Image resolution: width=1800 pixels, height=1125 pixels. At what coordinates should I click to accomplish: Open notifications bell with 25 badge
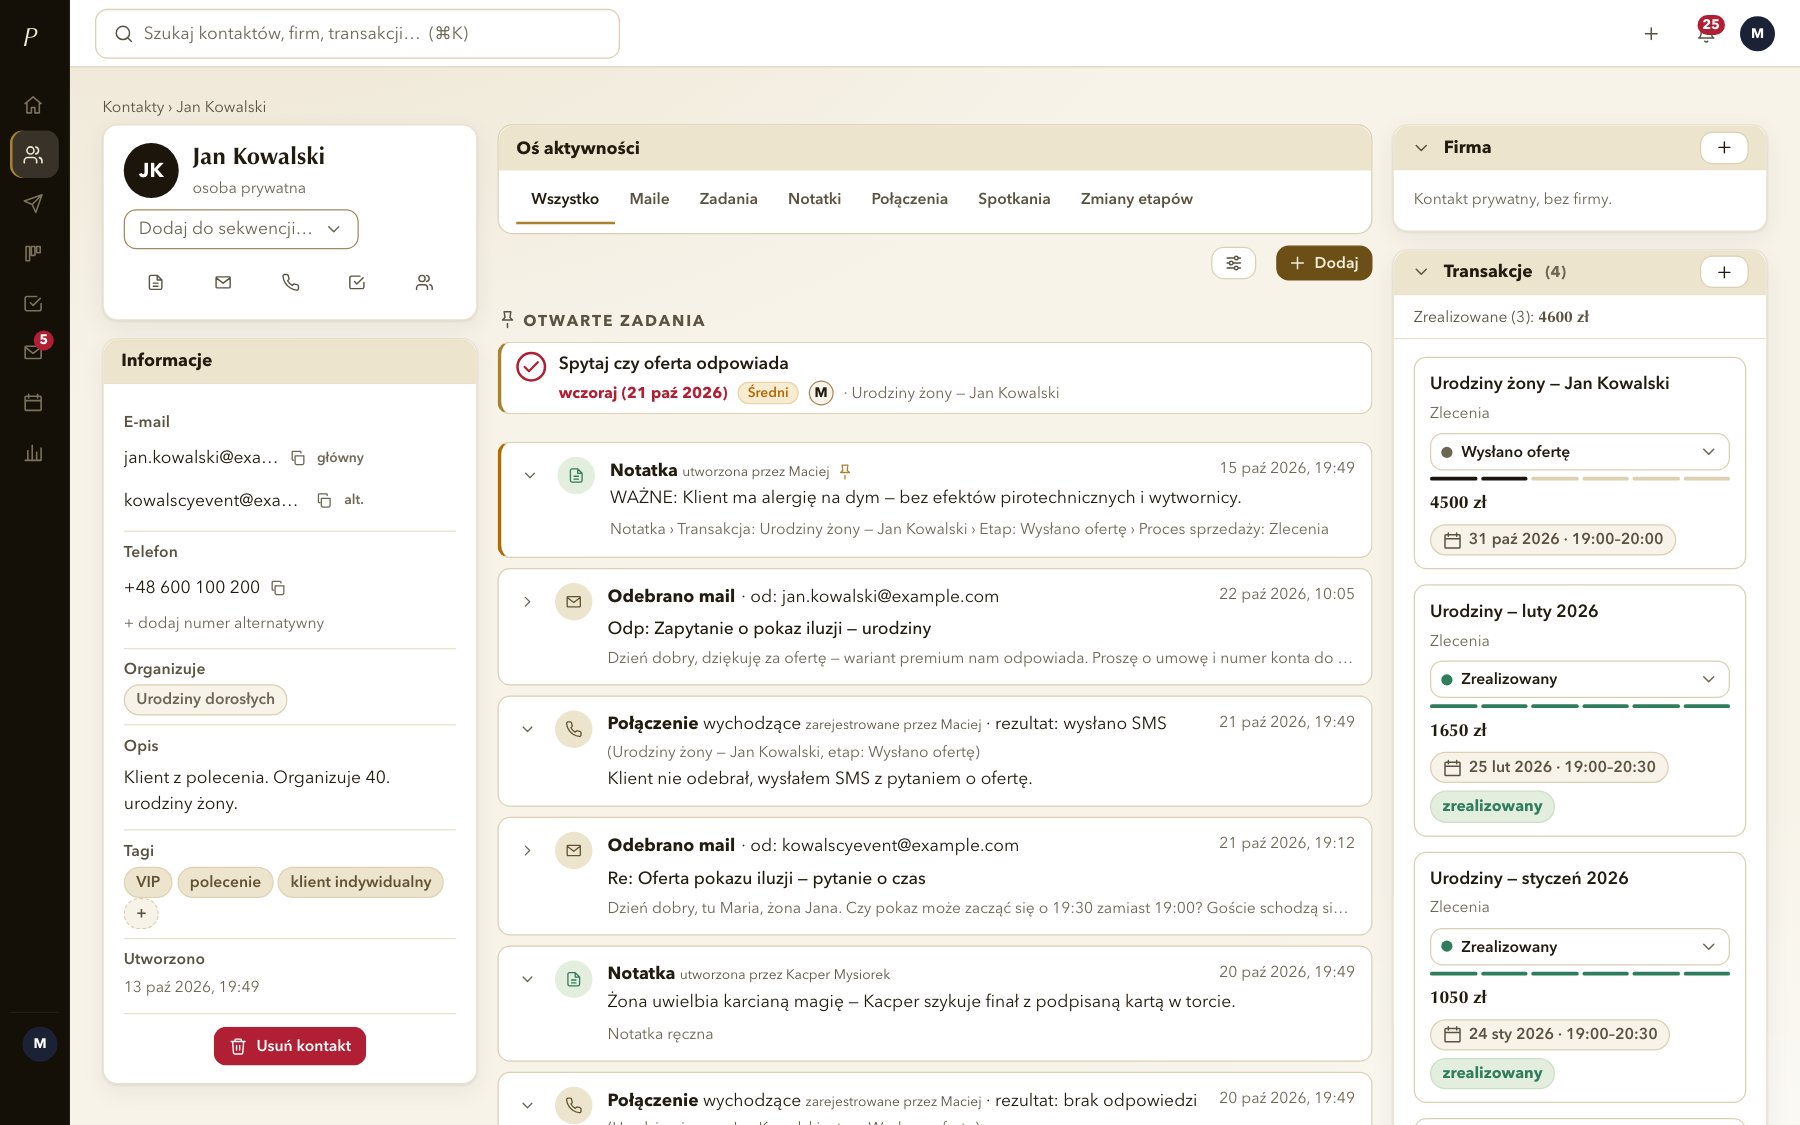(1706, 33)
